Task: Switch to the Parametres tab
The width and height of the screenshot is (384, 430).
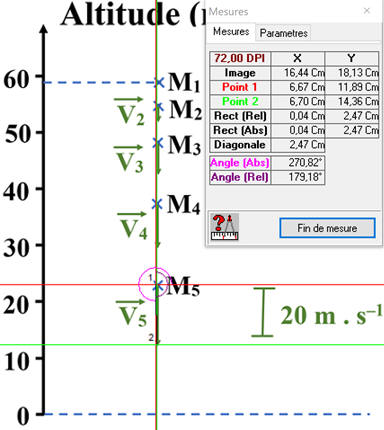Action: click(x=283, y=33)
